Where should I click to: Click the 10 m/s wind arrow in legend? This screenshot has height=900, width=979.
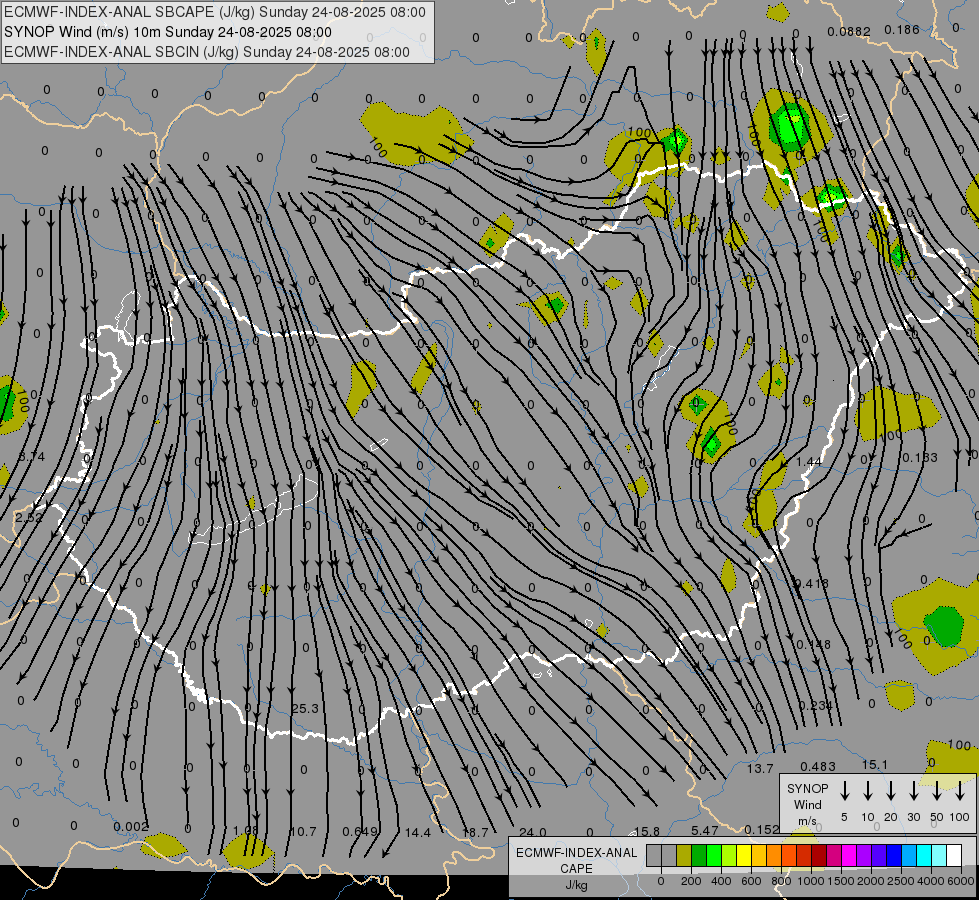867,791
